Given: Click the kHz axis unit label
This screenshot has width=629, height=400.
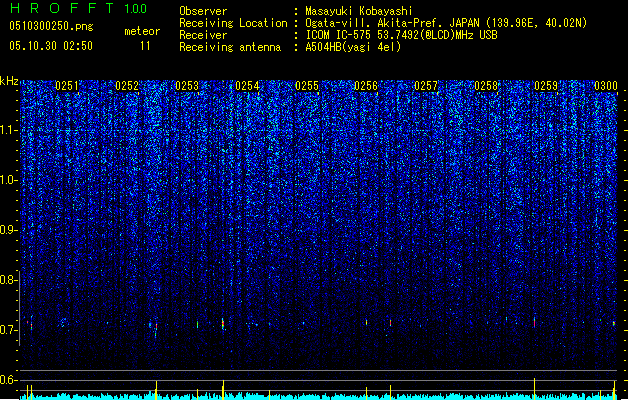Looking at the screenshot, I should point(9,81).
